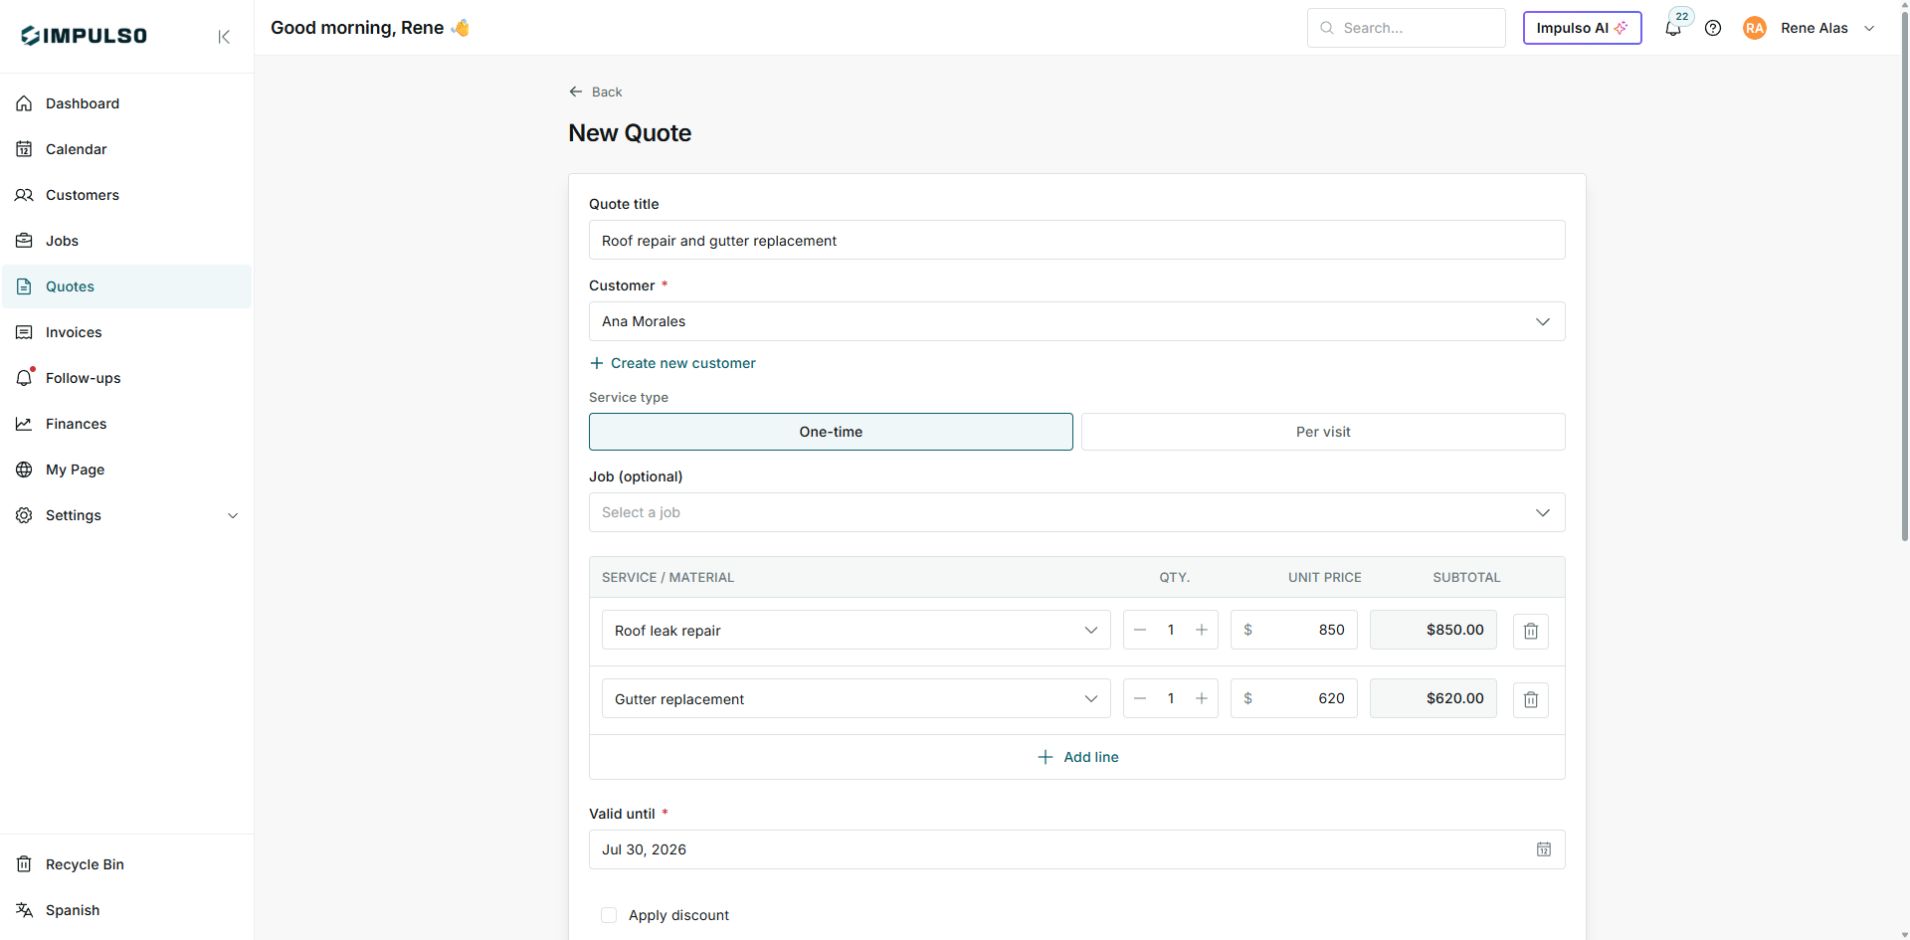This screenshot has width=1910, height=940.
Task: Delete the Gutter replacement line
Action: [x=1530, y=700]
